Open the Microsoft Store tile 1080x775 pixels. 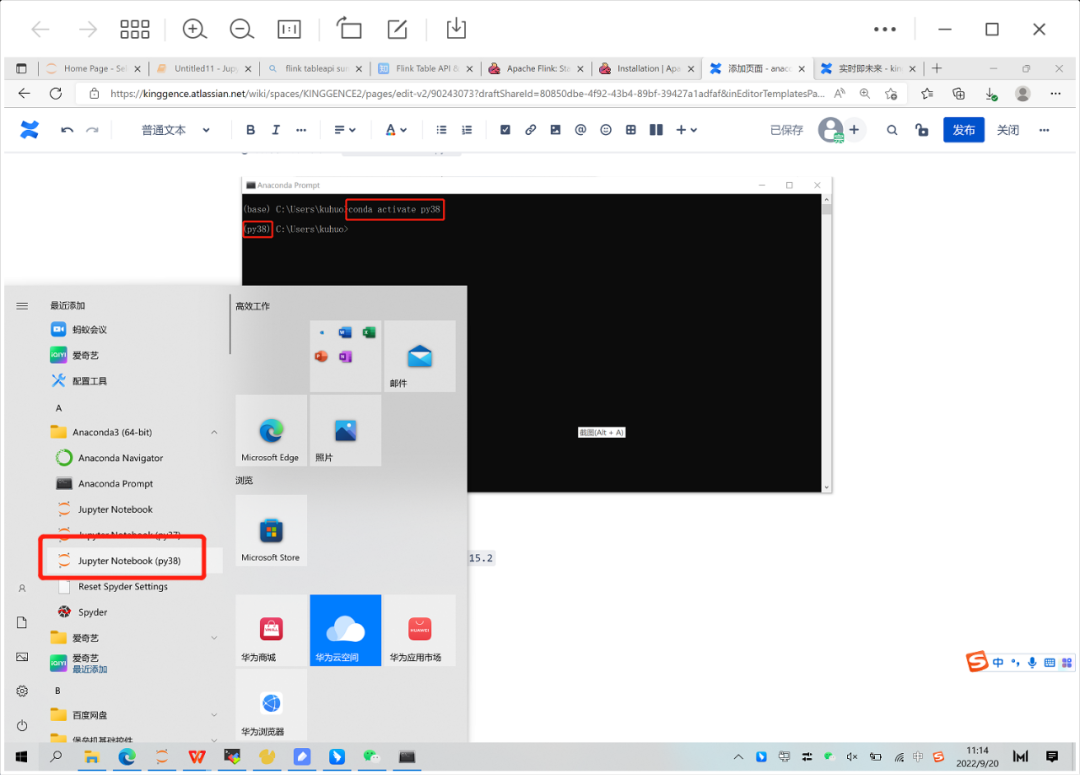click(x=271, y=530)
